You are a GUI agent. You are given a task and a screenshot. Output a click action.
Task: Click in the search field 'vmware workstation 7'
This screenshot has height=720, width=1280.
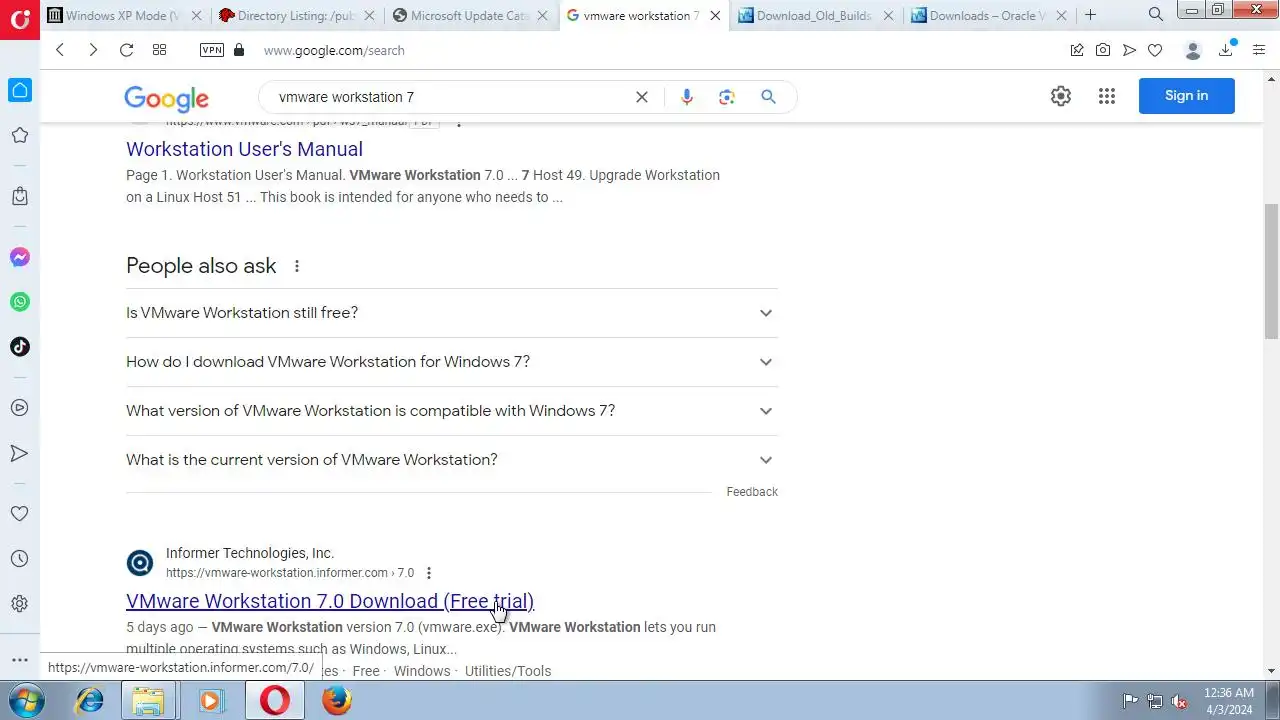[x=450, y=97]
